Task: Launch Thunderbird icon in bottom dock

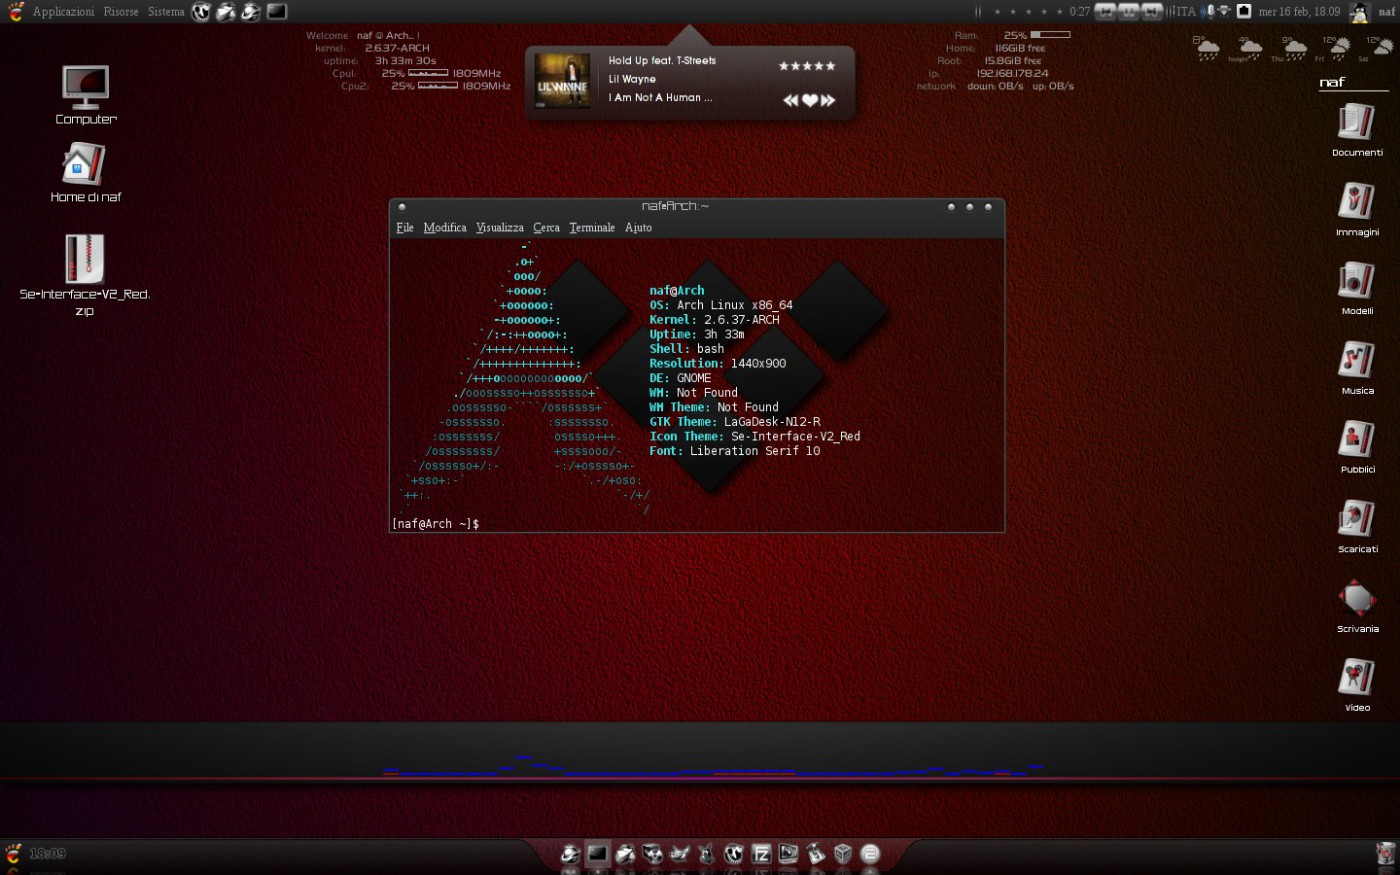Action: (625, 854)
